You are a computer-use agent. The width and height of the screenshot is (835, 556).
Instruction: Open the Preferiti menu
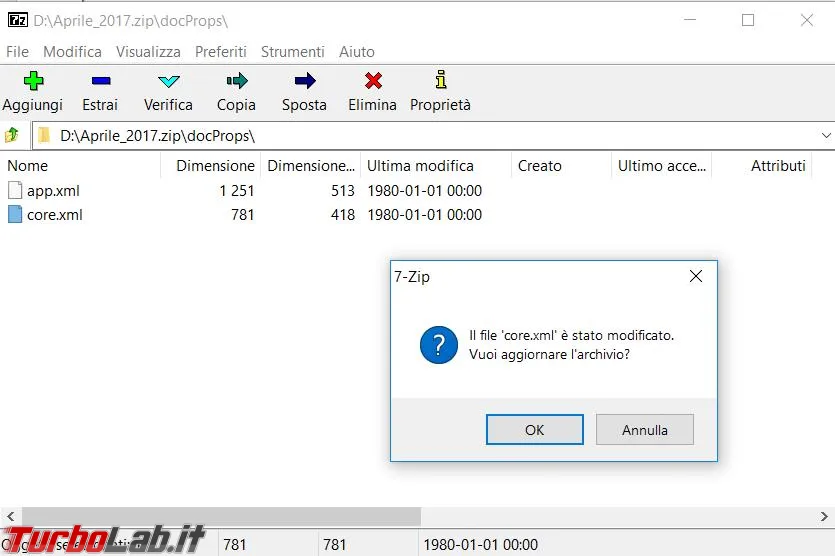220,52
